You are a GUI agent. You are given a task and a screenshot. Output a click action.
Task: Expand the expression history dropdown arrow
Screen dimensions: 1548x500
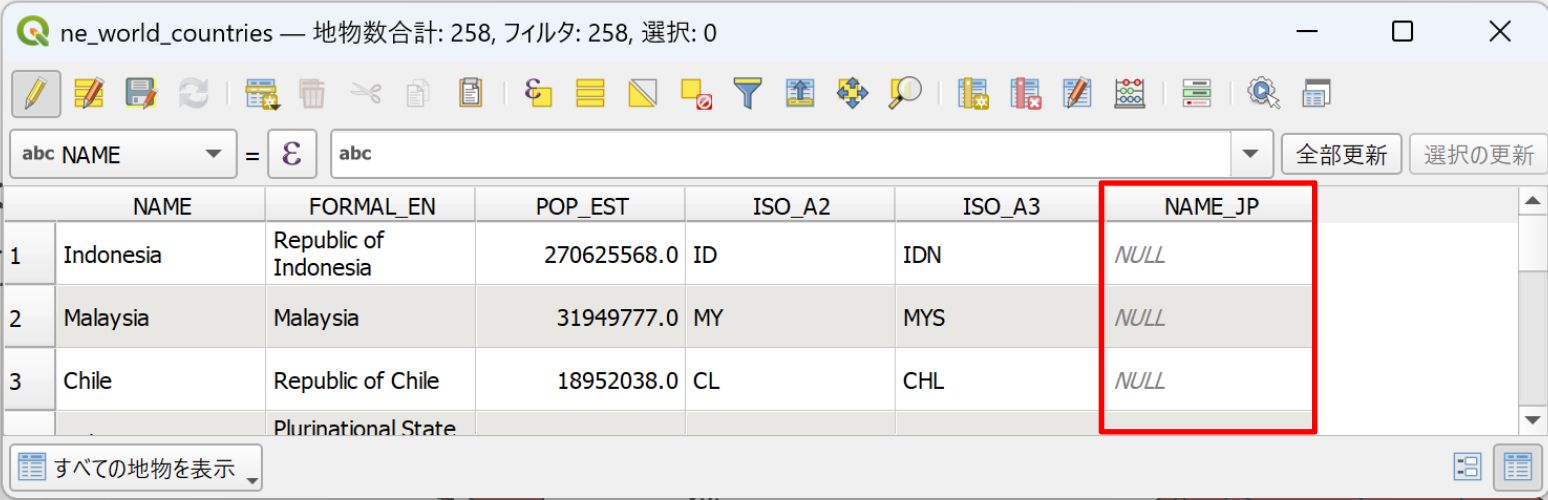1250,154
